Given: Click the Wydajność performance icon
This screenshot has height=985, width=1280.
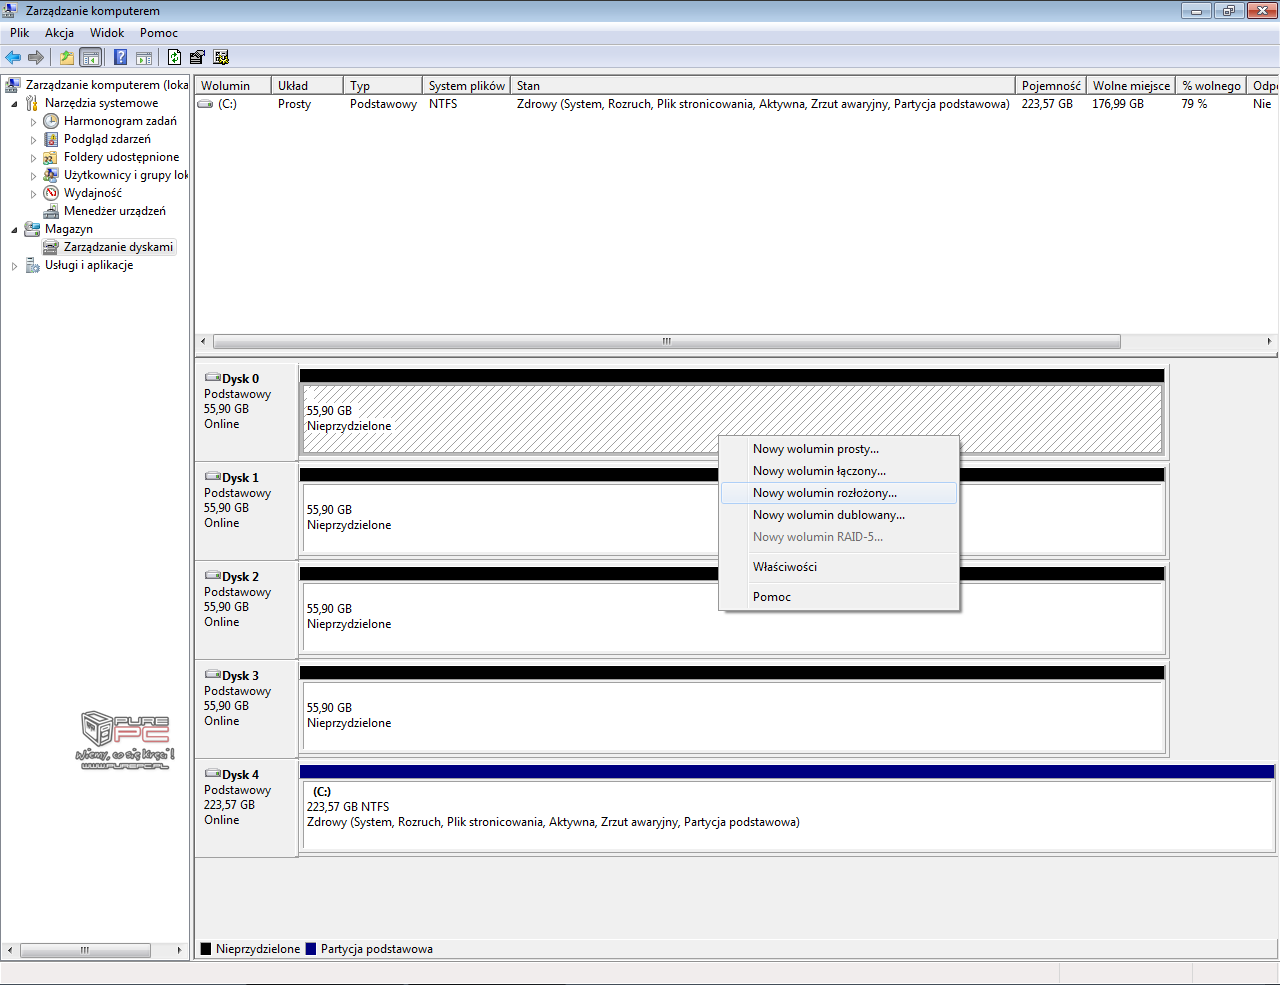Looking at the screenshot, I should 51,193.
